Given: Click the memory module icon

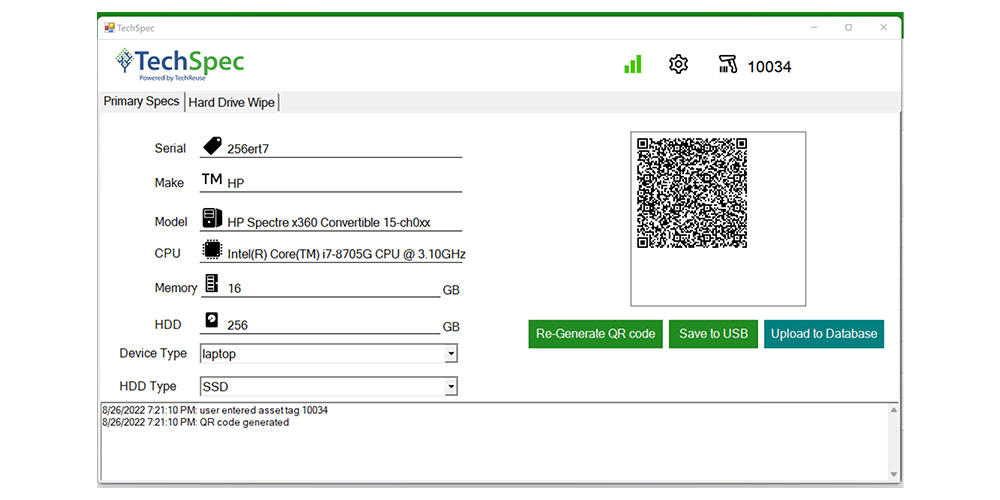Looking at the screenshot, I should click(x=211, y=284).
